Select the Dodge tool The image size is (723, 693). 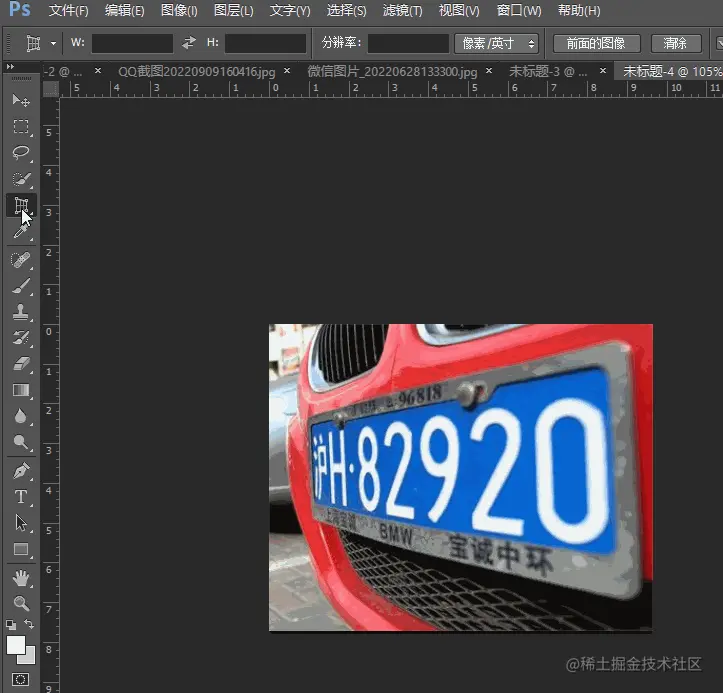pos(21,442)
